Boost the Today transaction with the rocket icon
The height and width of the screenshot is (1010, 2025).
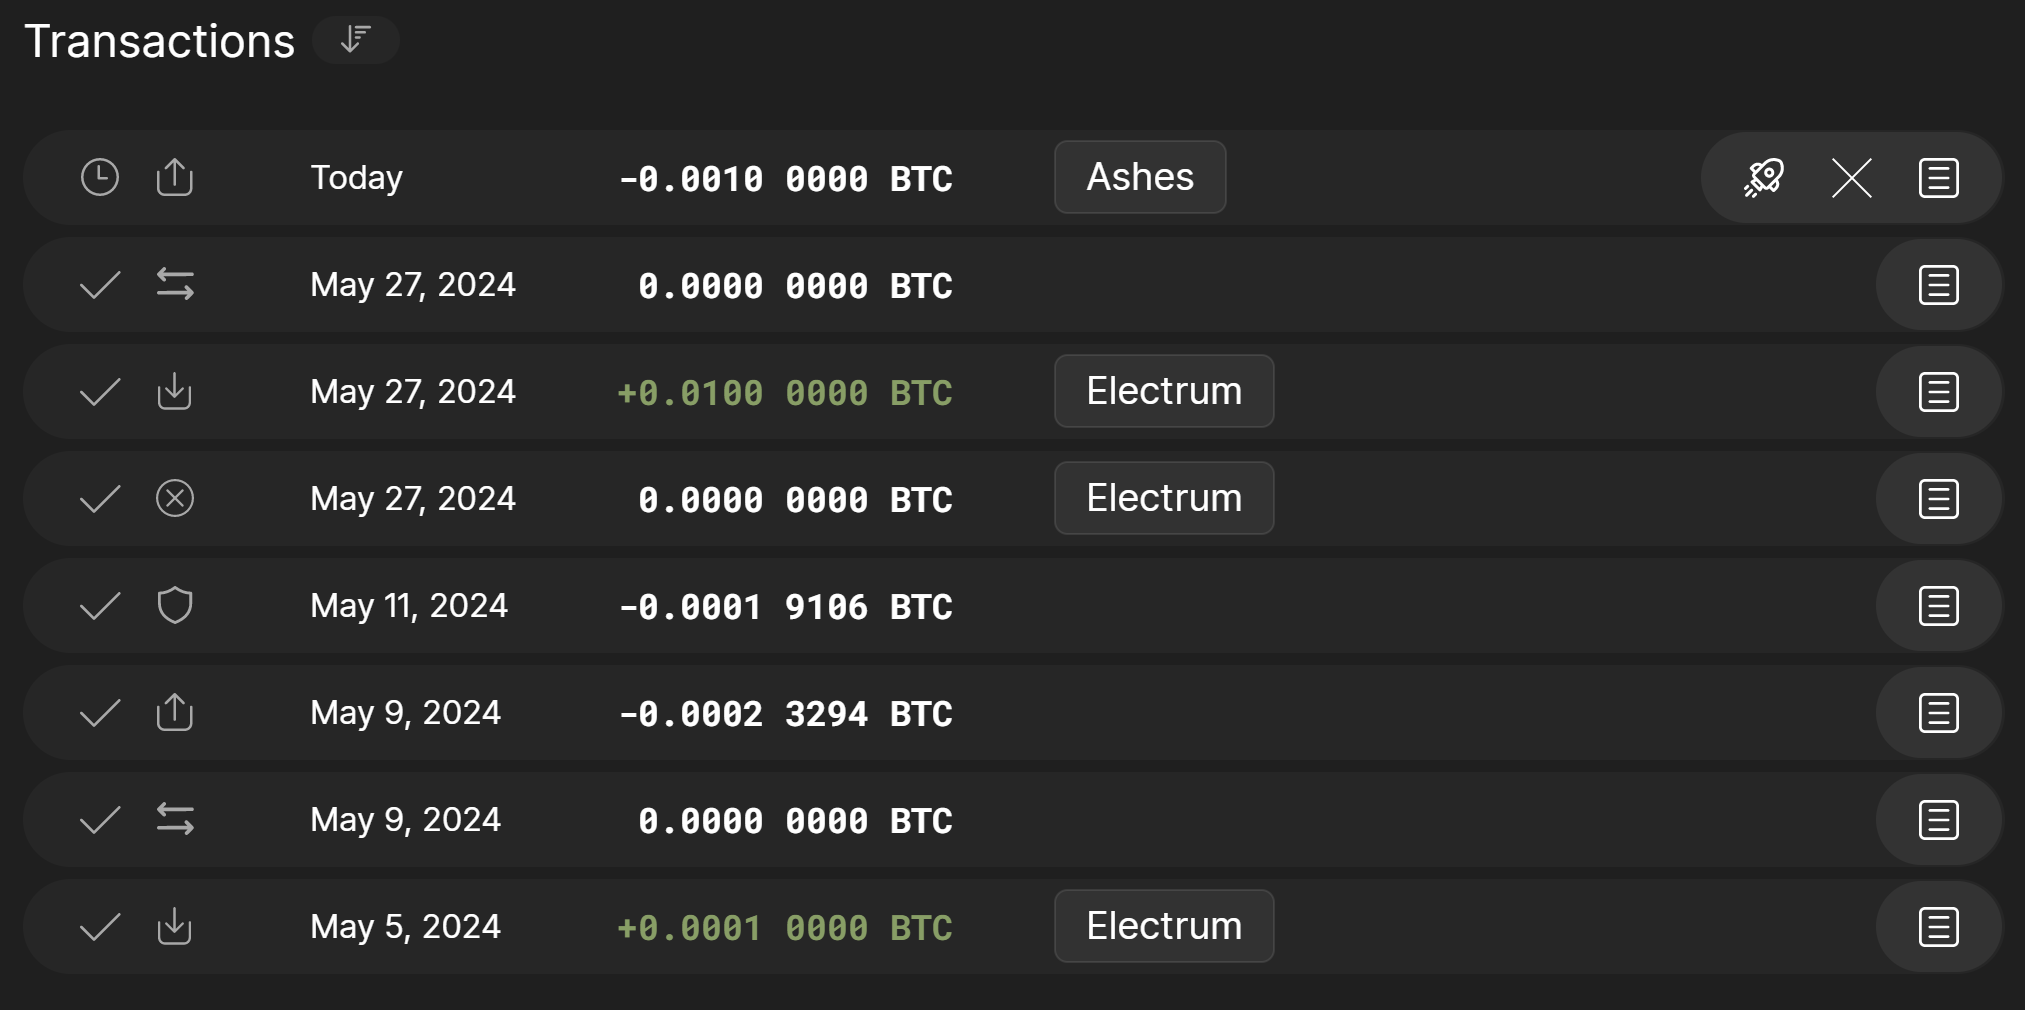click(x=1763, y=178)
